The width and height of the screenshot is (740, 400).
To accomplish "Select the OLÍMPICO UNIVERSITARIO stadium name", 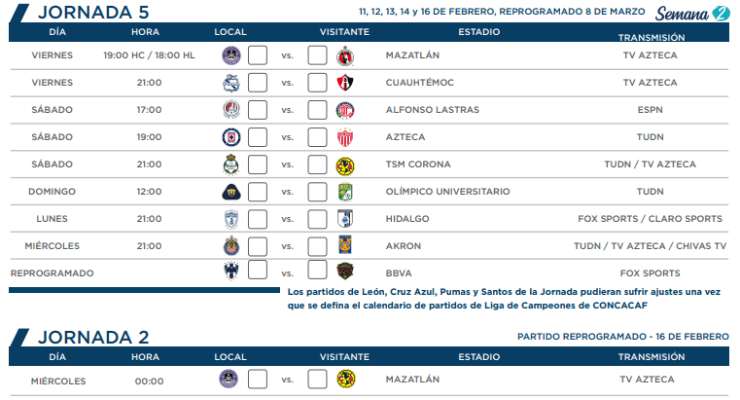I will pyautogui.click(x=447, y=191).
